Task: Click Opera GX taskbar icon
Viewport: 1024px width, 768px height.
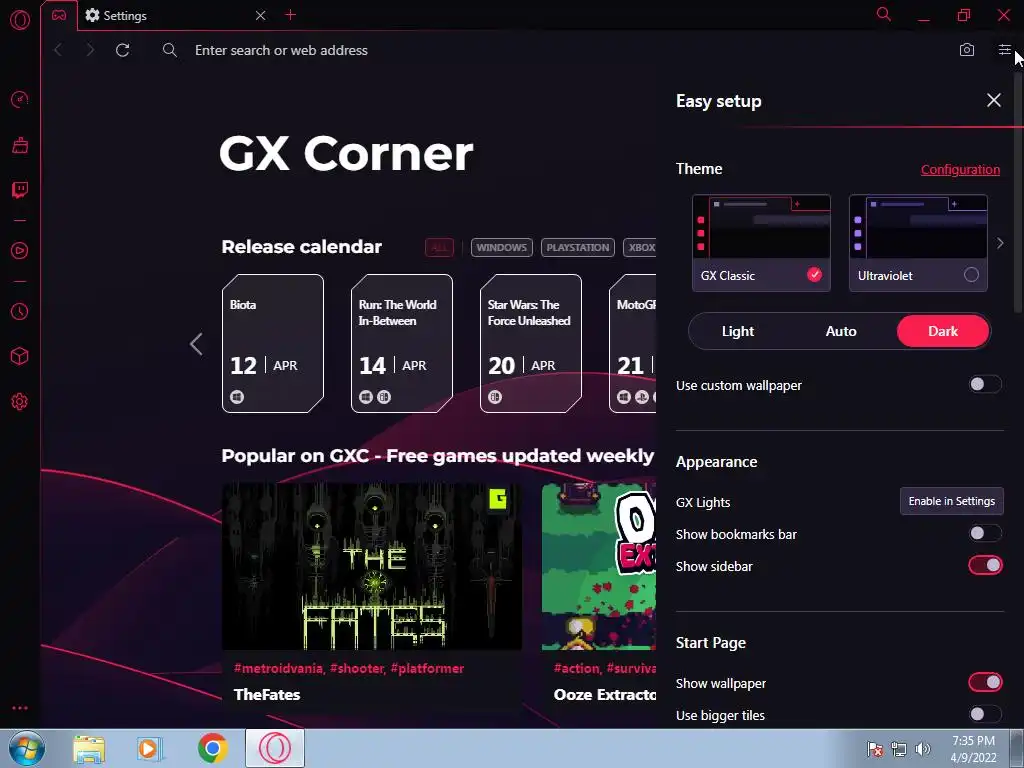Action: [x=275, y=748]
